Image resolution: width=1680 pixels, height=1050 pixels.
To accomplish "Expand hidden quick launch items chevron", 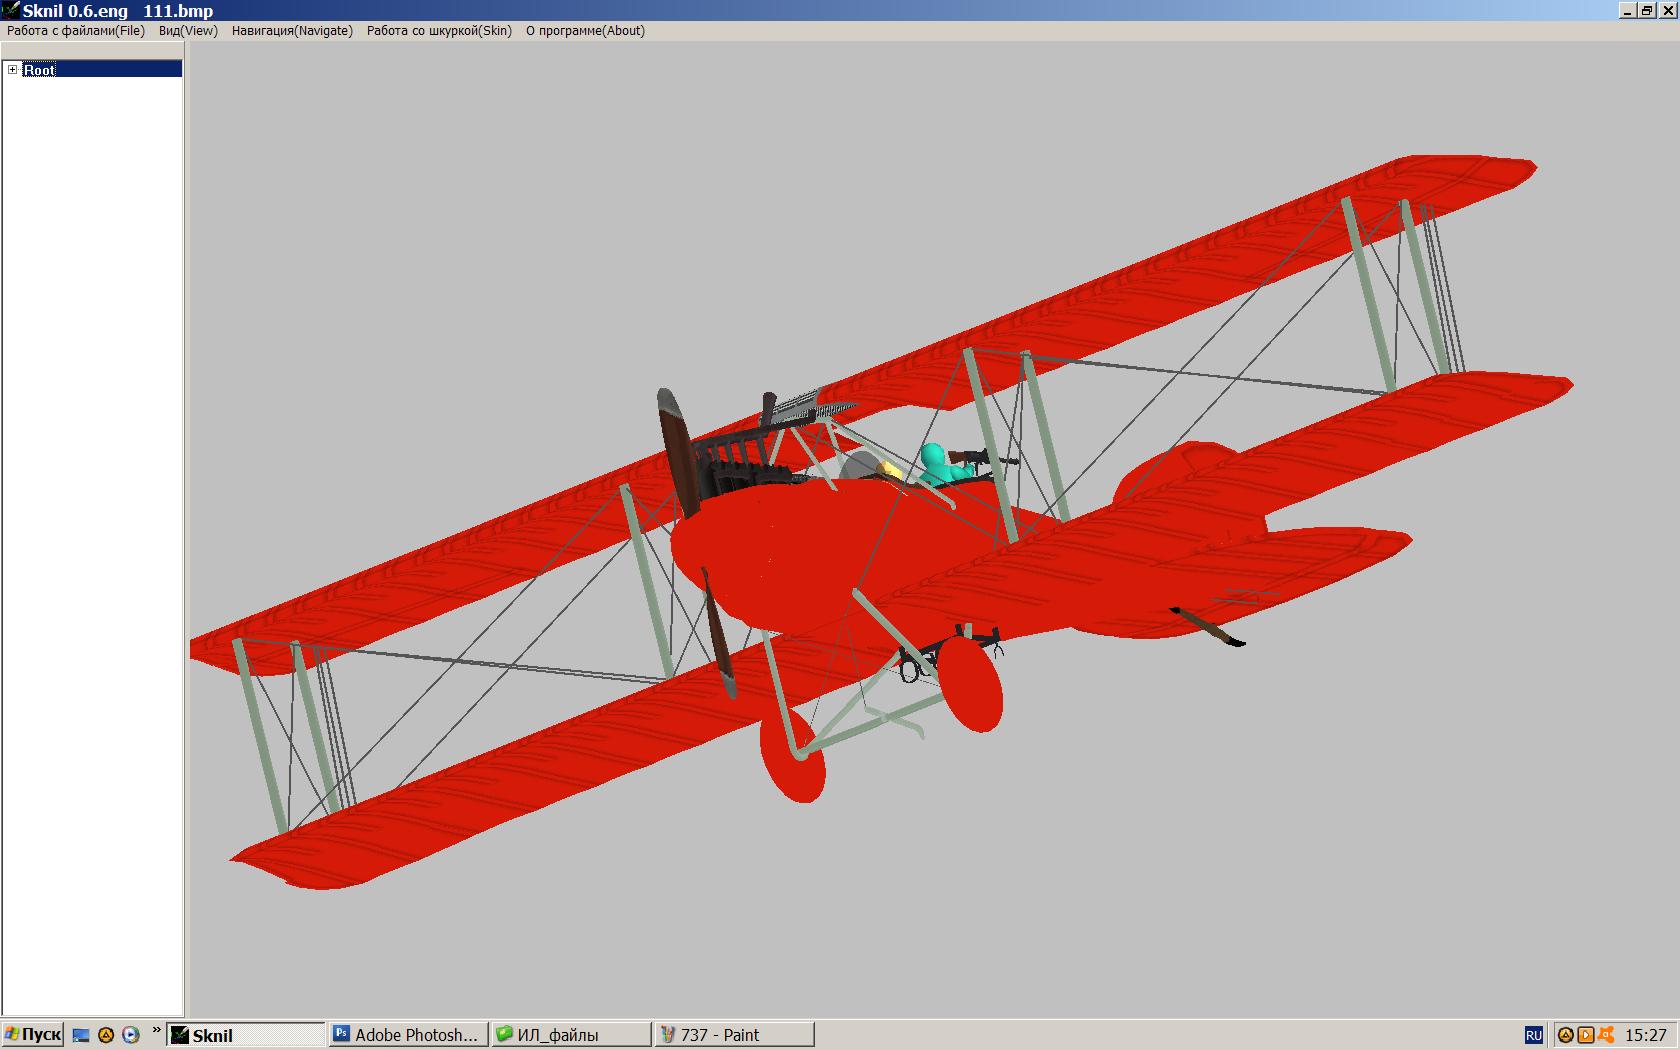I will [x=156, y=1031].
